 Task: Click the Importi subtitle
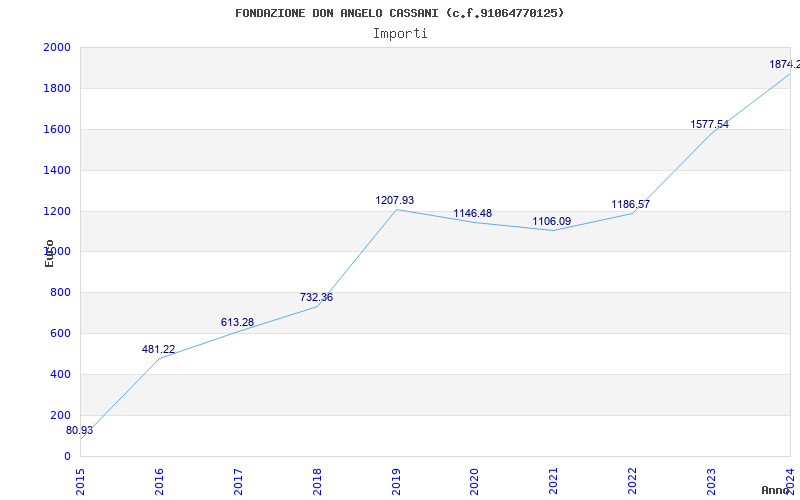[400, 34]
